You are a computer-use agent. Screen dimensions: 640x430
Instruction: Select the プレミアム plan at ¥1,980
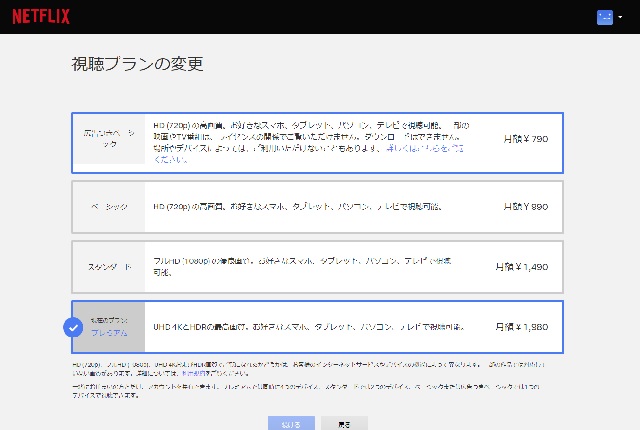pos(318,327)
